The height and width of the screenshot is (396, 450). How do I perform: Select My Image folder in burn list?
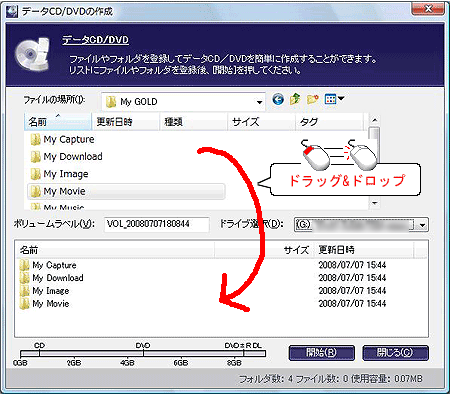(x=44, y=291)
